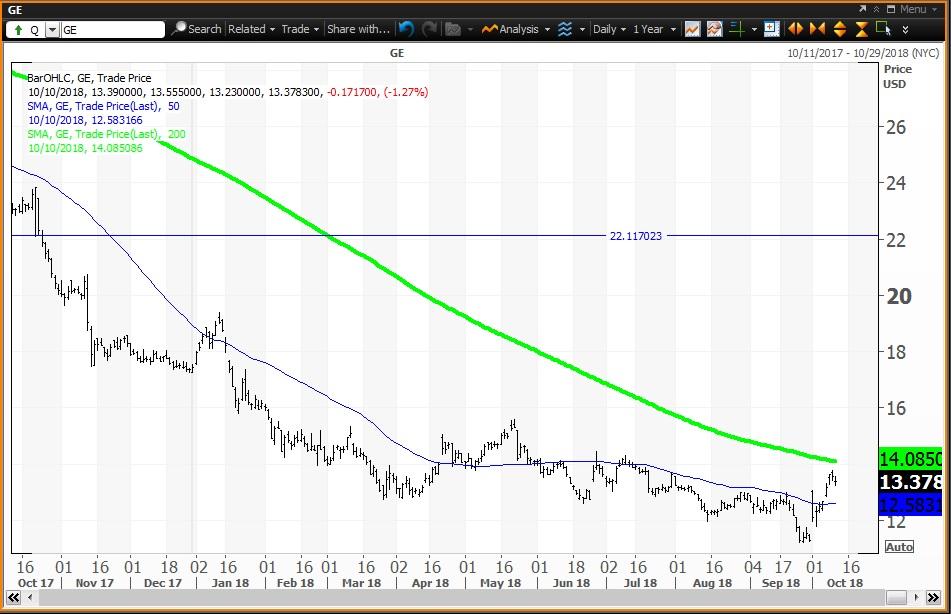
Task: Click the SMA 50 legend label
Action: [x=103, y=106]
